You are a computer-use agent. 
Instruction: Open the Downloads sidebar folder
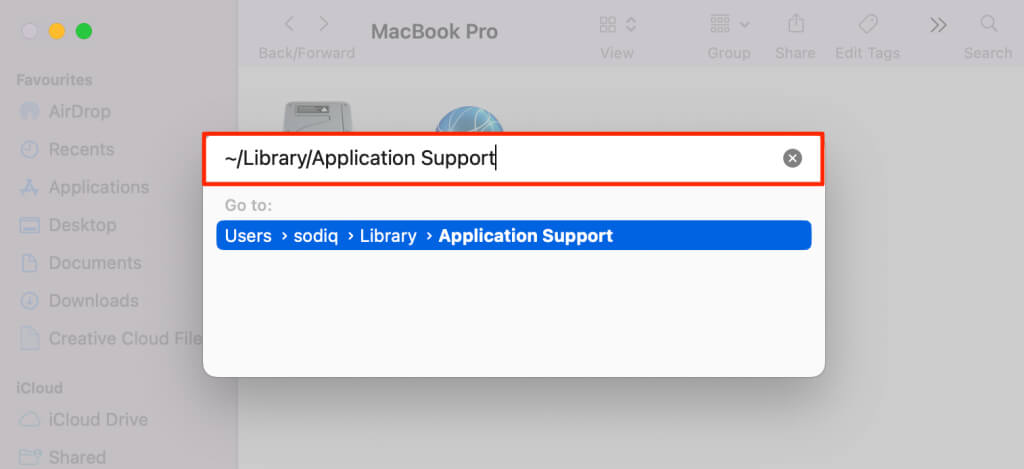pos(79,301)
